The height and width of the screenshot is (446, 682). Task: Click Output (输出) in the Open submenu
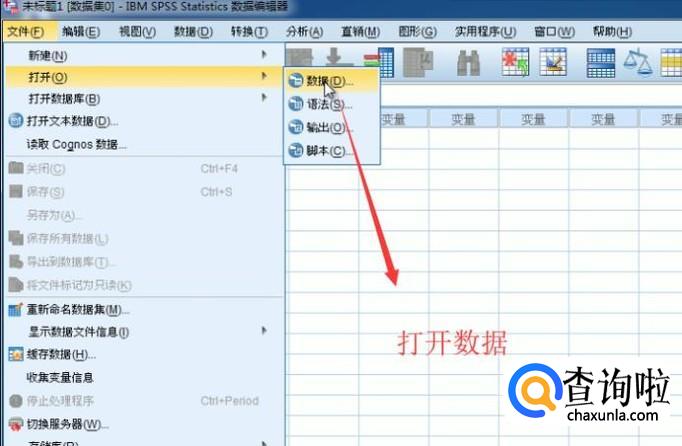(332, 127)
